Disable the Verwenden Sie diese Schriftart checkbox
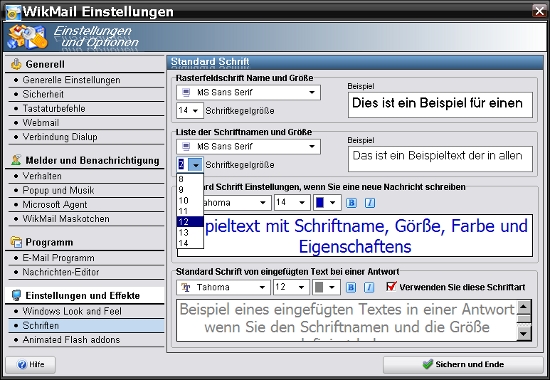Viewport: 550px width, 380px height. (391, 286)
